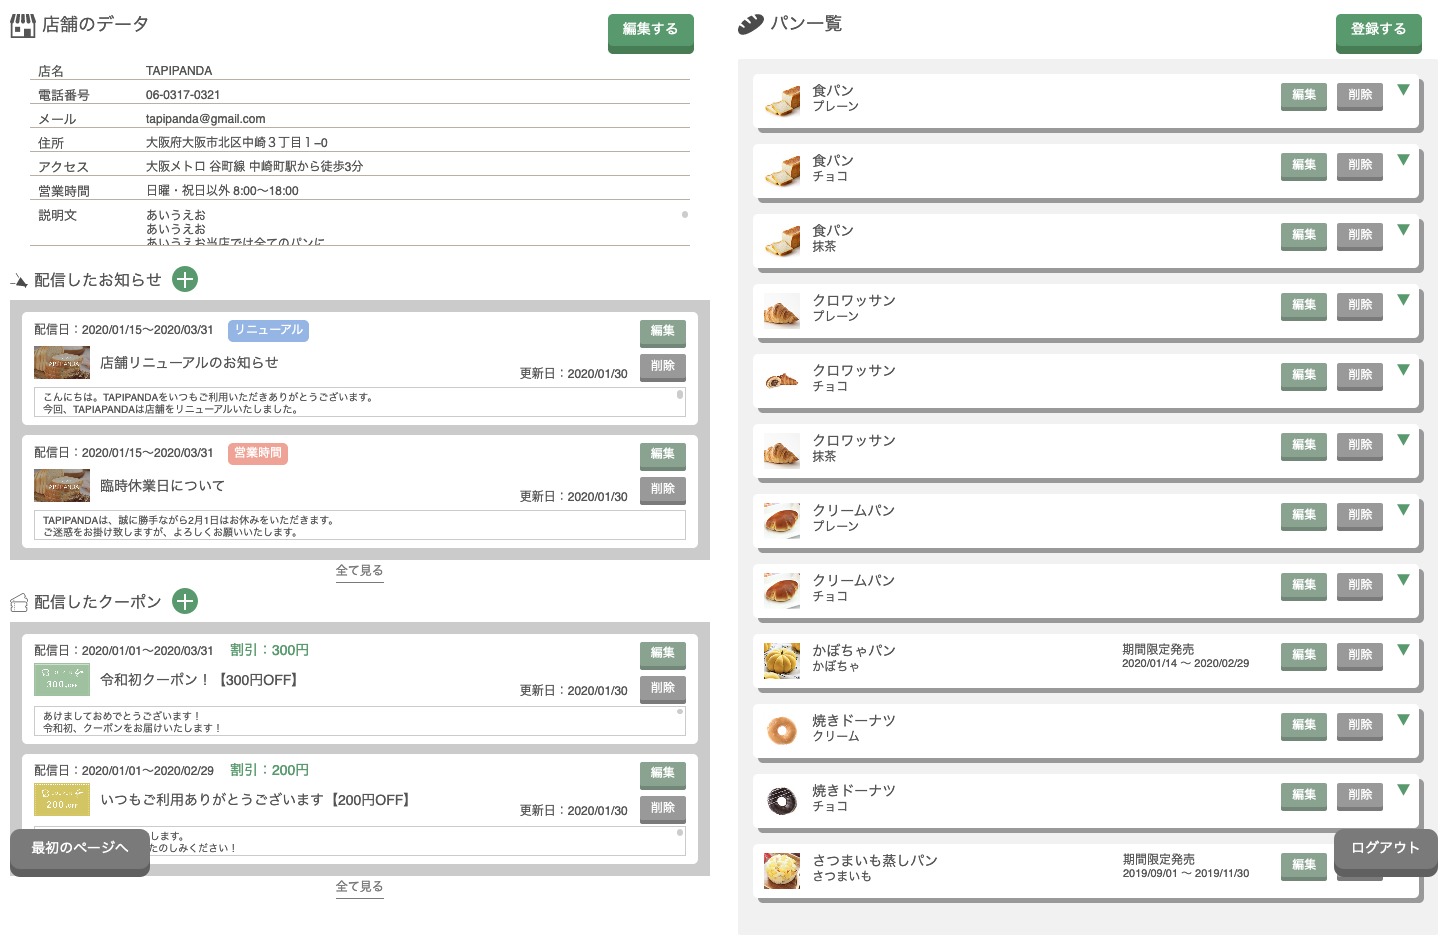Click the store icon next to 店舗のデータ
The width and height of the screenshot is (1448, 935).
[23, 26]
